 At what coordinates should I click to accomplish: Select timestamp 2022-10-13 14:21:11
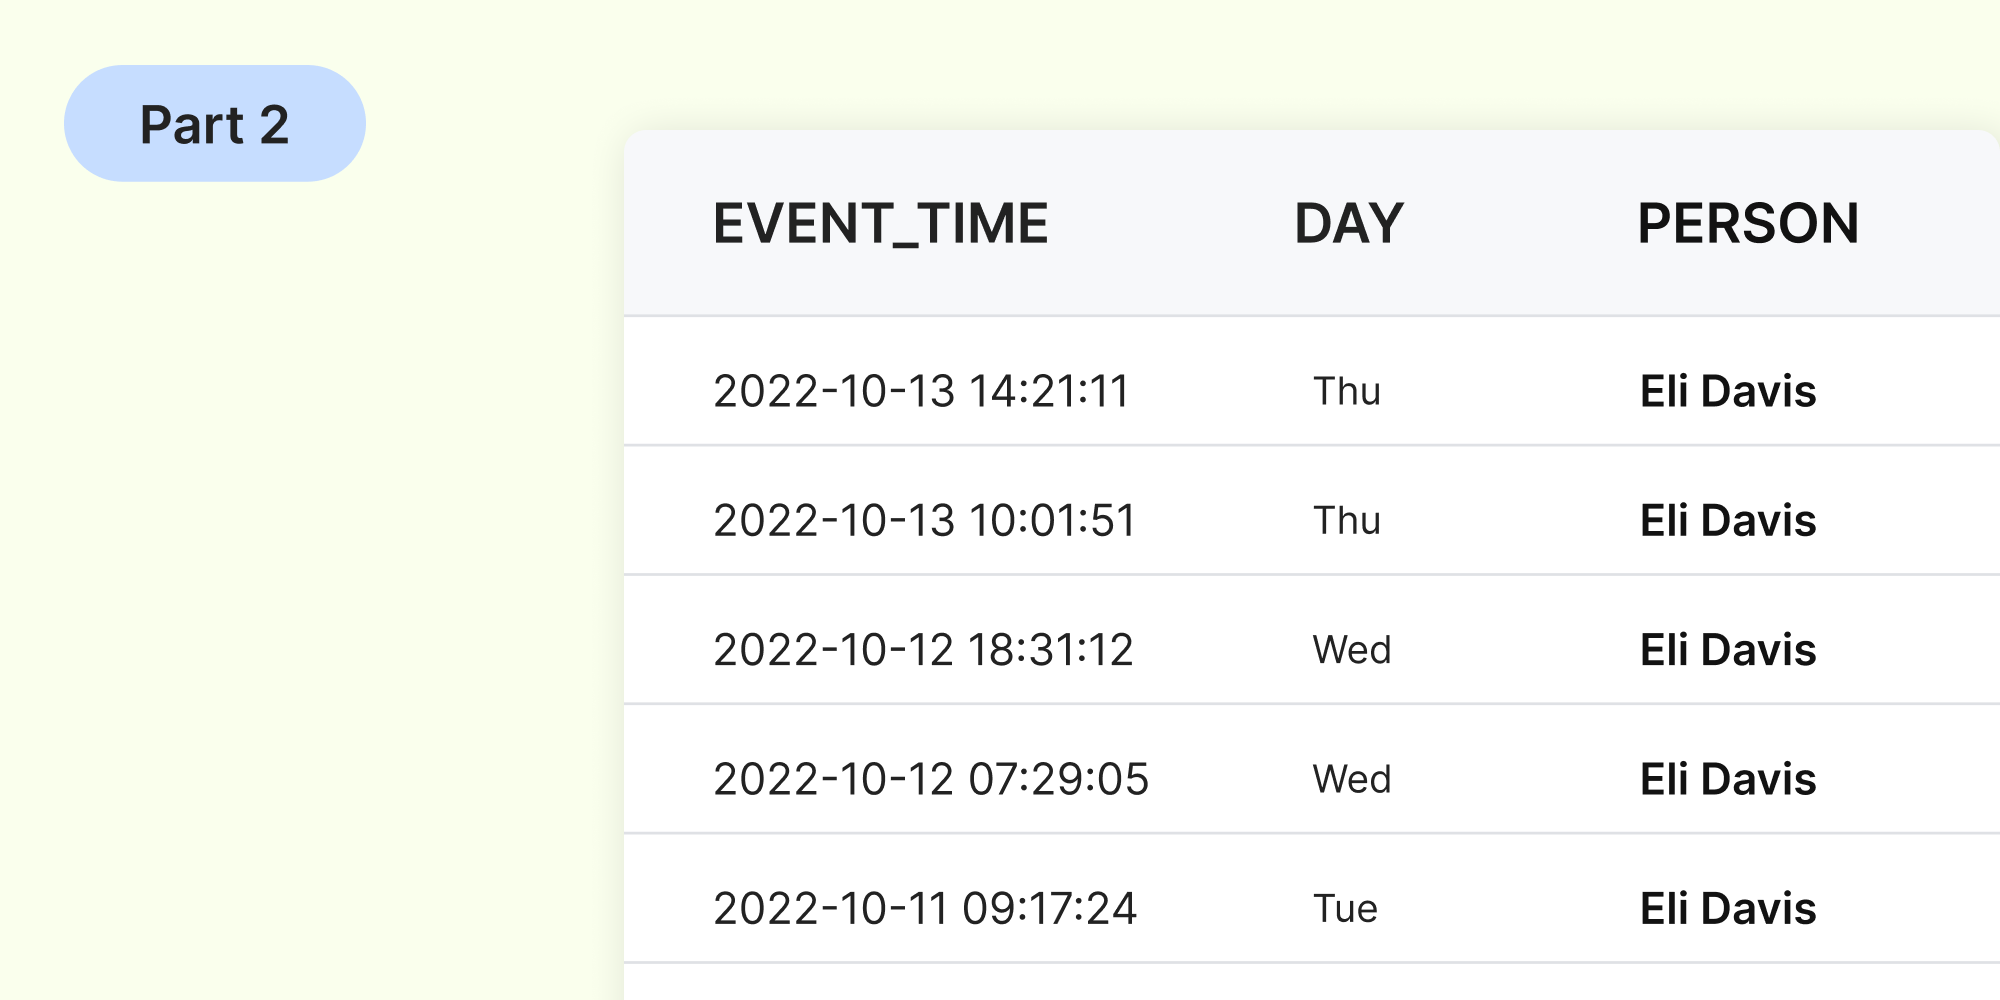tap(921, 391)
